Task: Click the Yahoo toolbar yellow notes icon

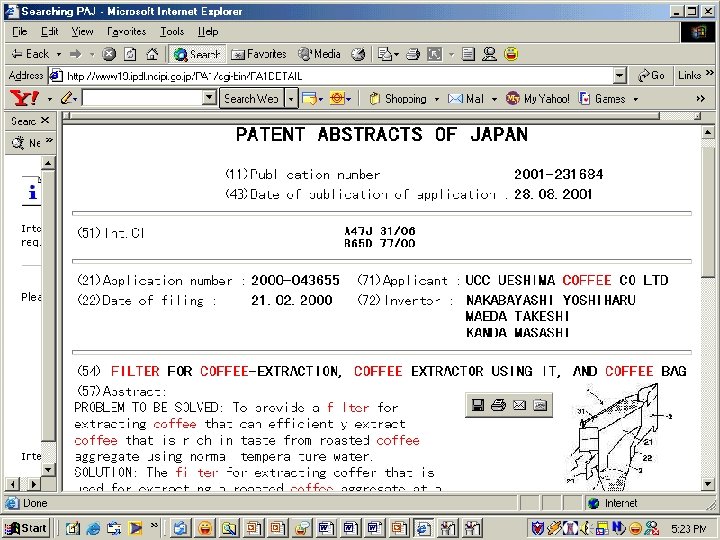Action: [x=309, y=98]
